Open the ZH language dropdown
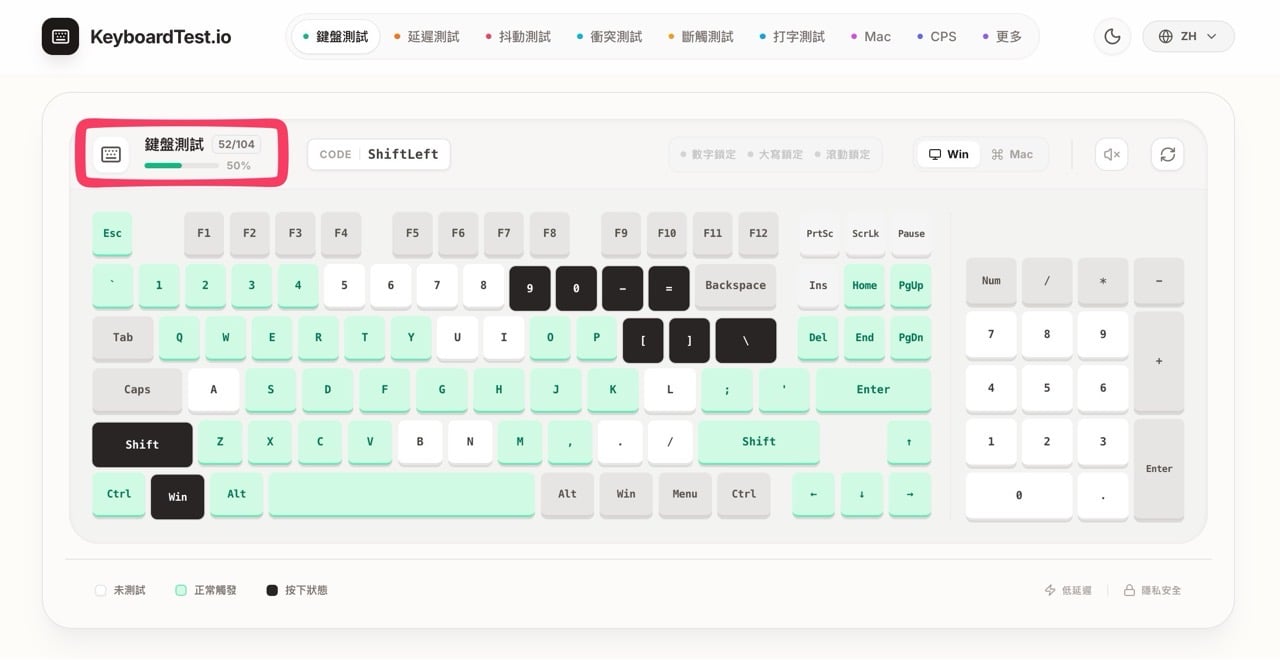 1188,36
